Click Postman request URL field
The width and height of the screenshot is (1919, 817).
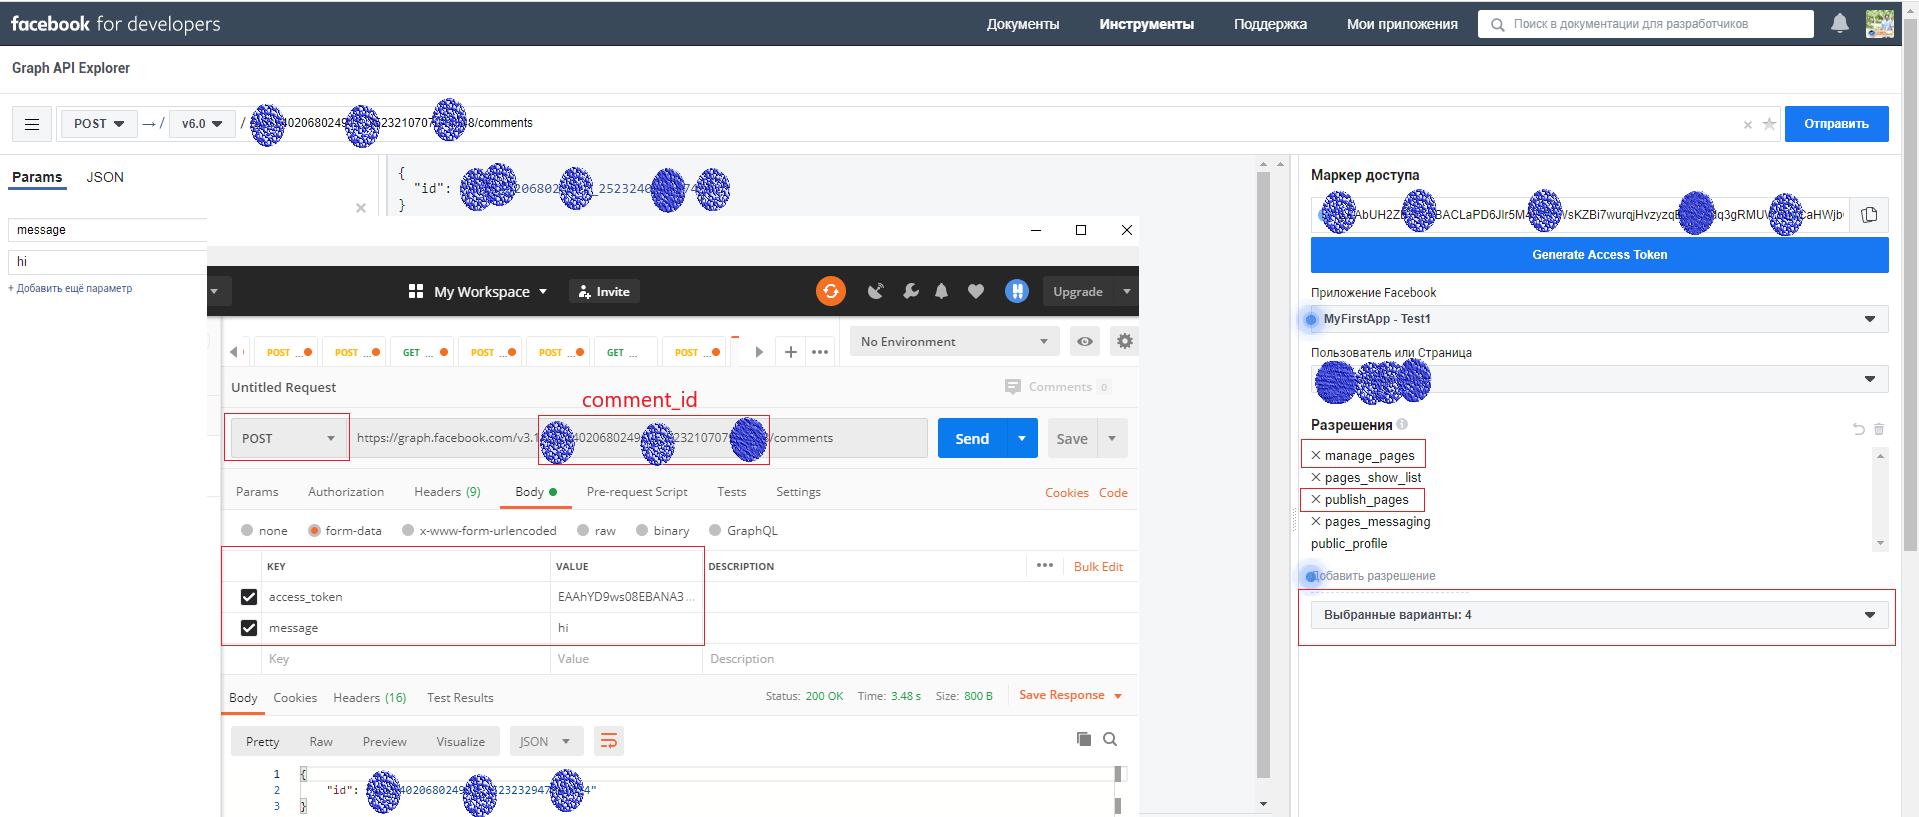click(x=638, y=438)
